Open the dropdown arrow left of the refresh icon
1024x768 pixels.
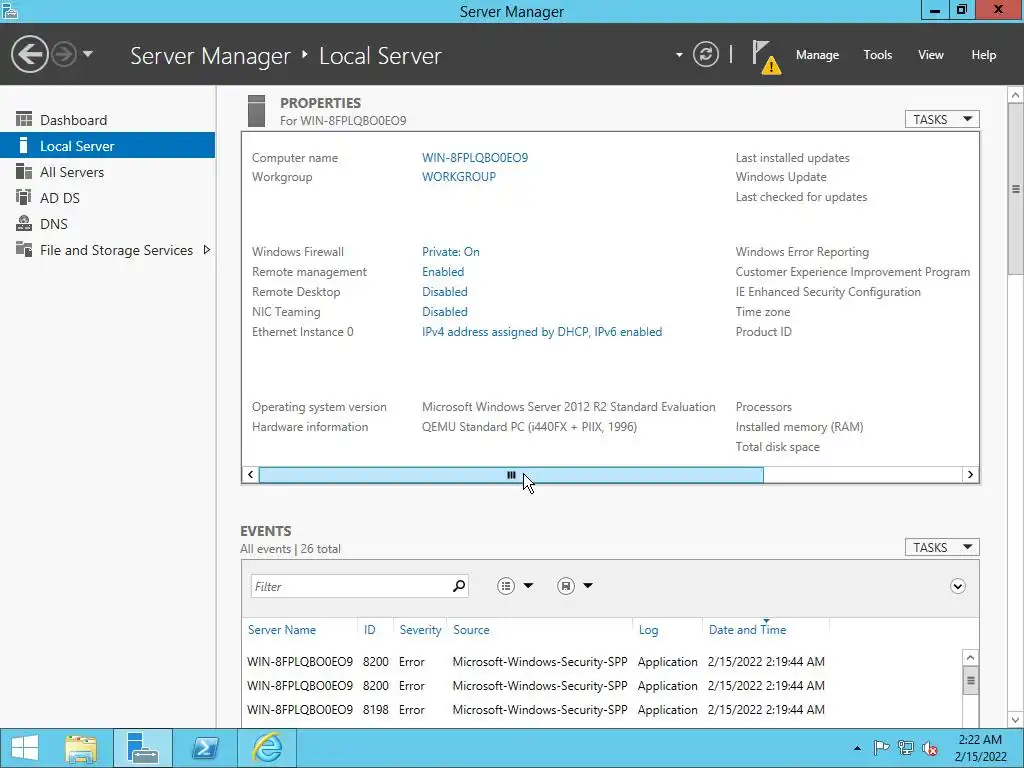679,55
